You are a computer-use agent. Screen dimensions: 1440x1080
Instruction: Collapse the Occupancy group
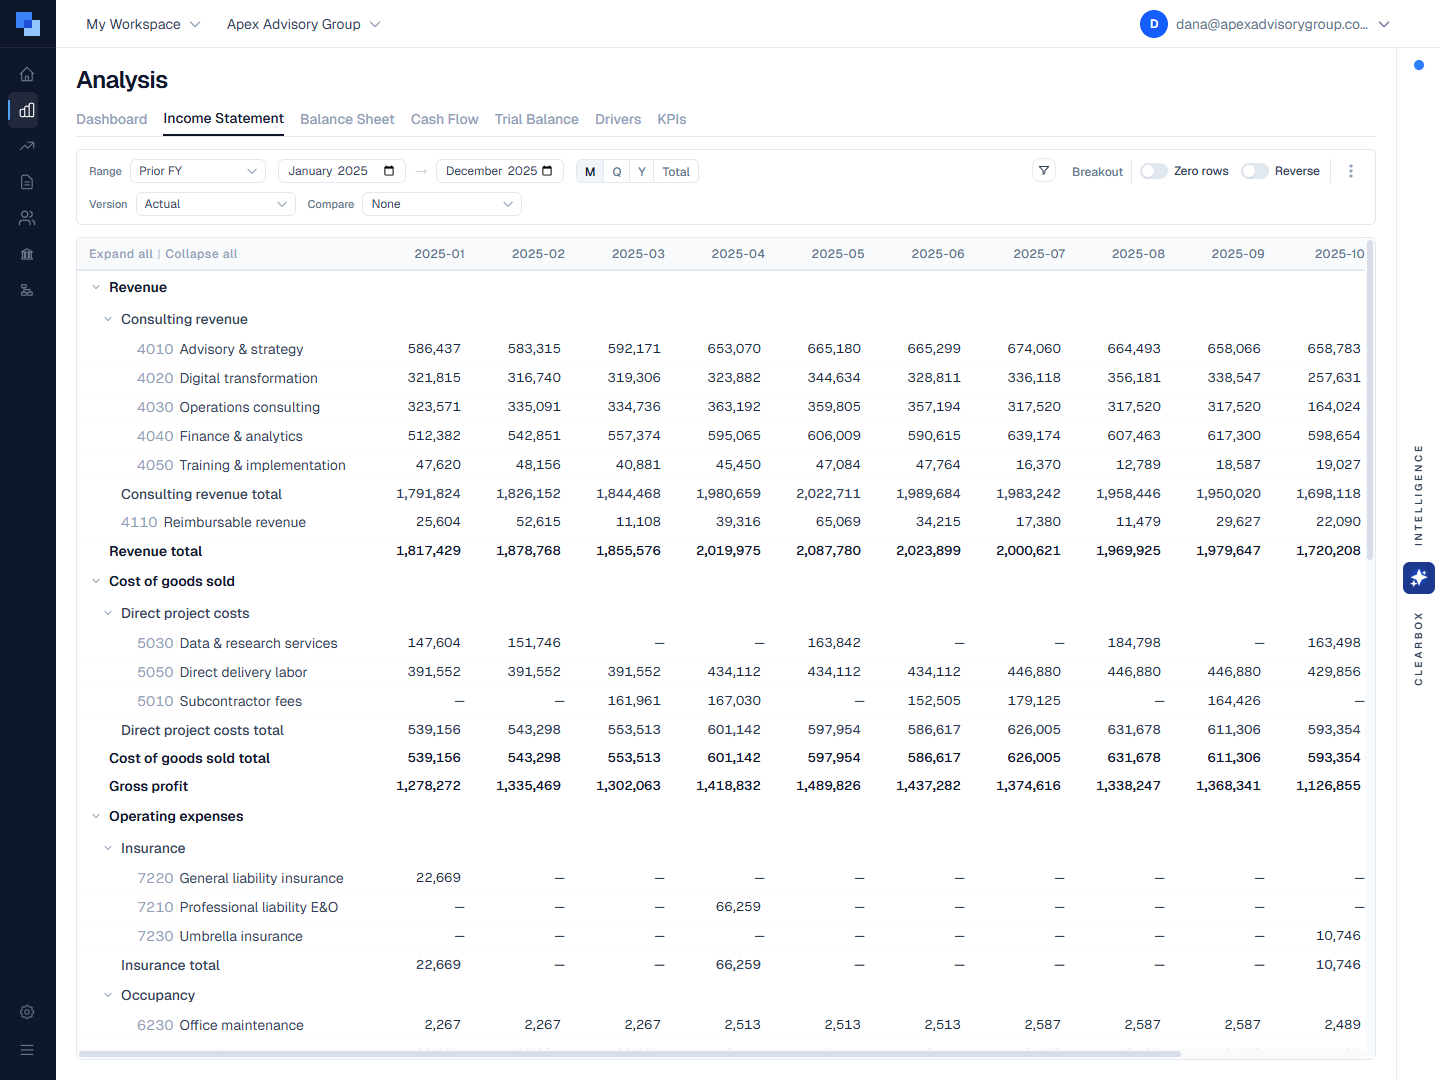pos(108,995)
